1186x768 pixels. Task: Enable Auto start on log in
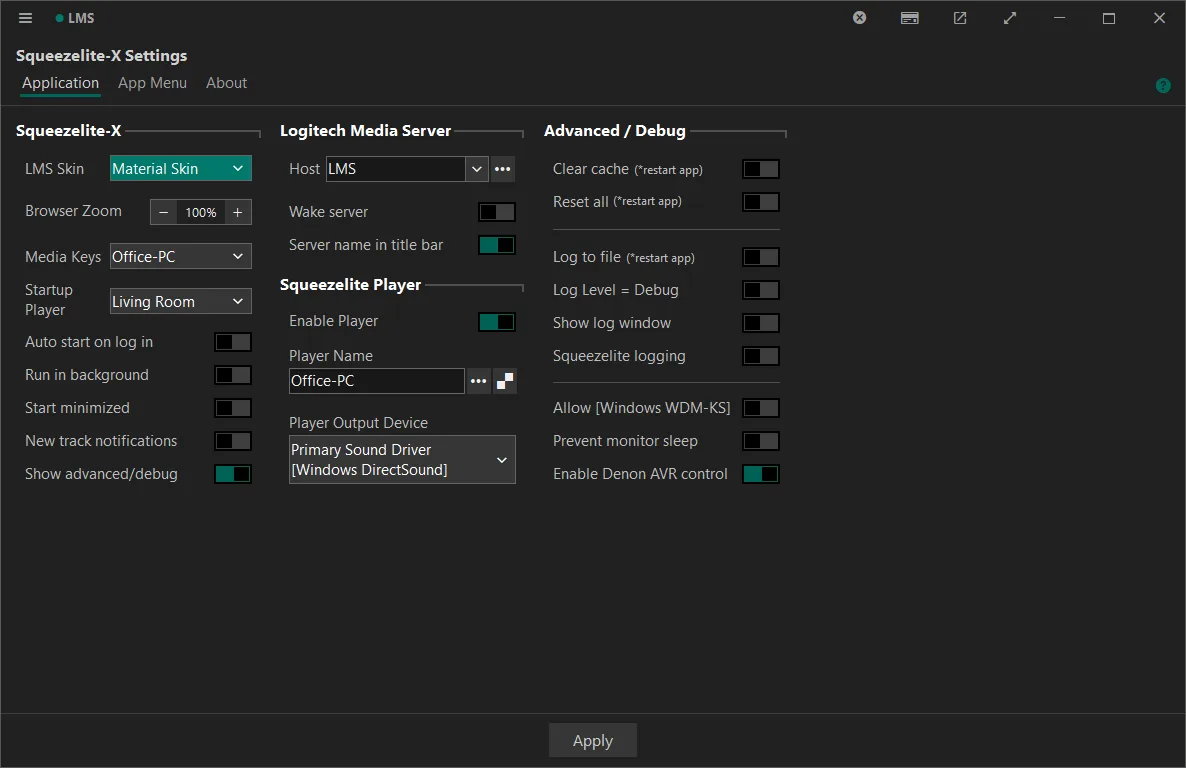[233, 342]
